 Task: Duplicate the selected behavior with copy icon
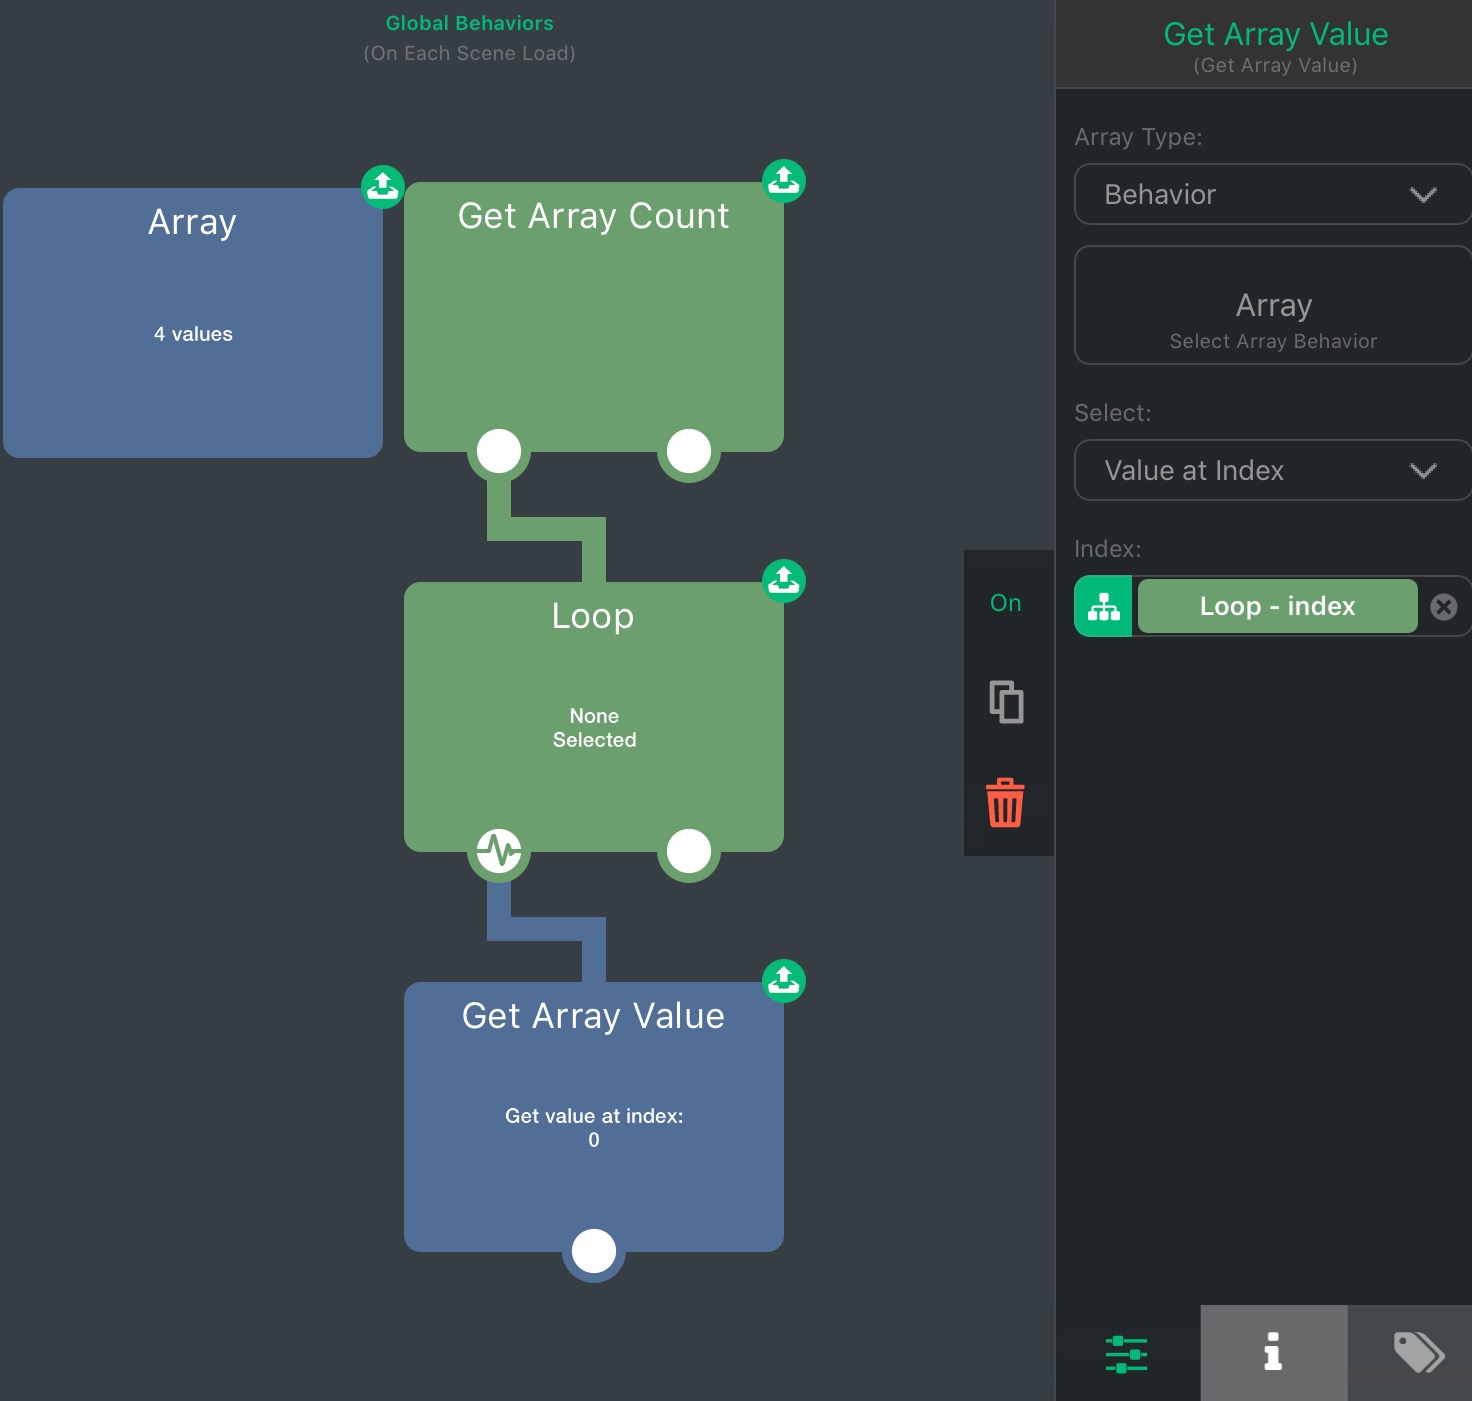pos(1006,702)
